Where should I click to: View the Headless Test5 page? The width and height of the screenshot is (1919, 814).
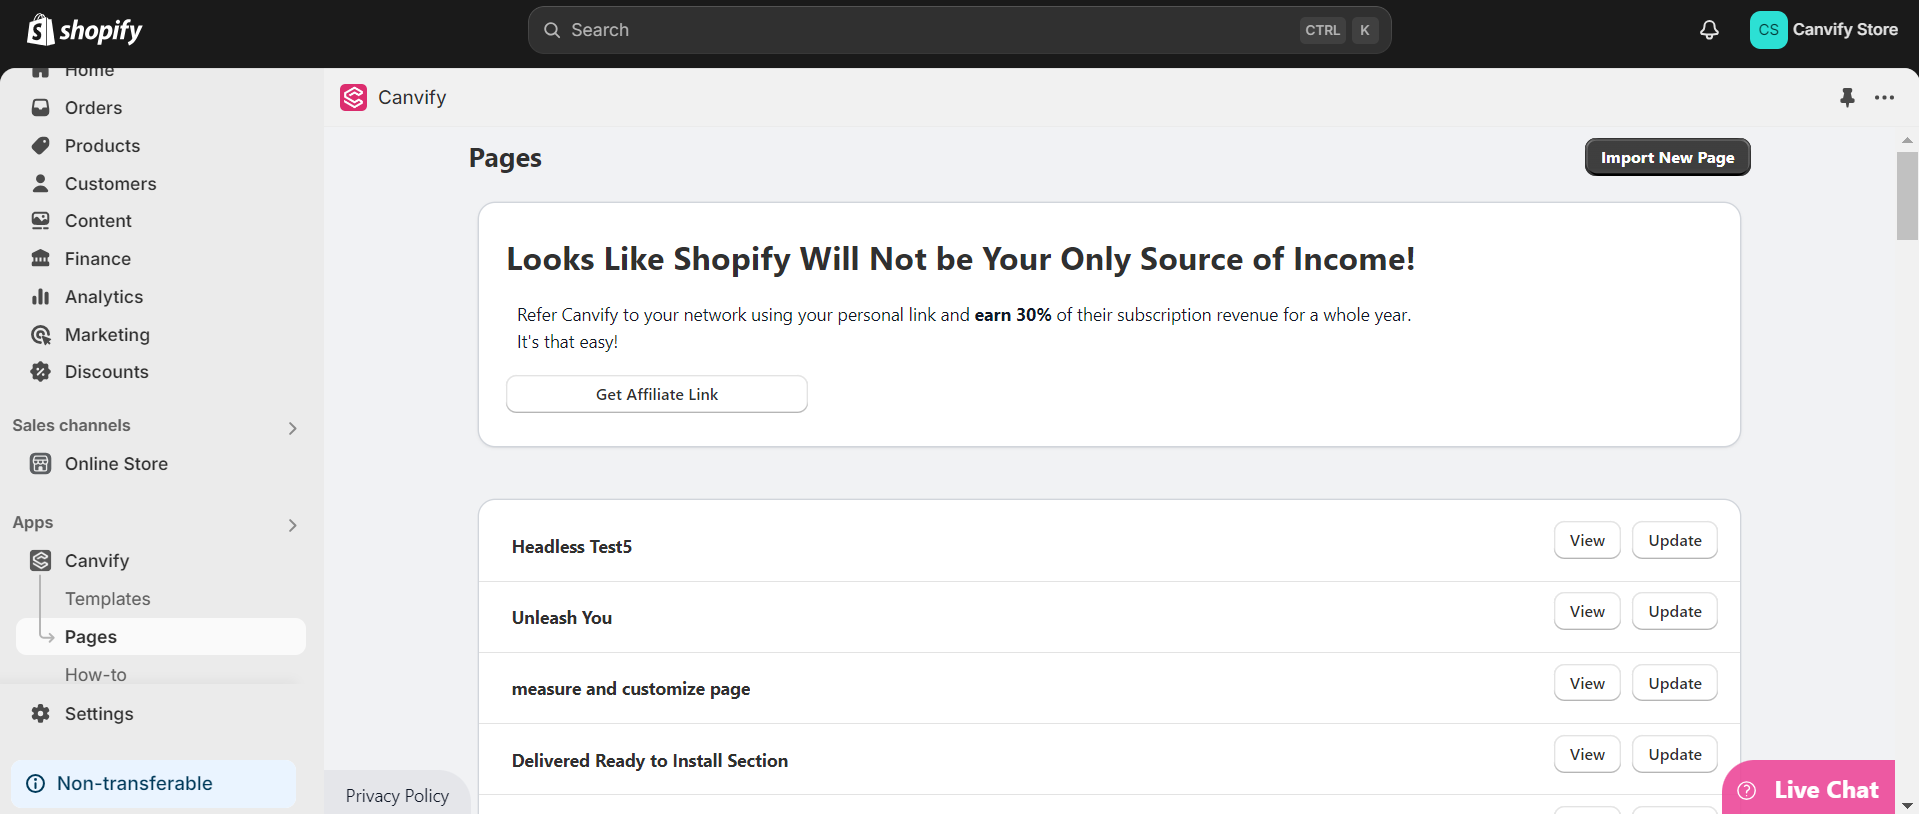pyautogui.click(x=1587, y=540)
